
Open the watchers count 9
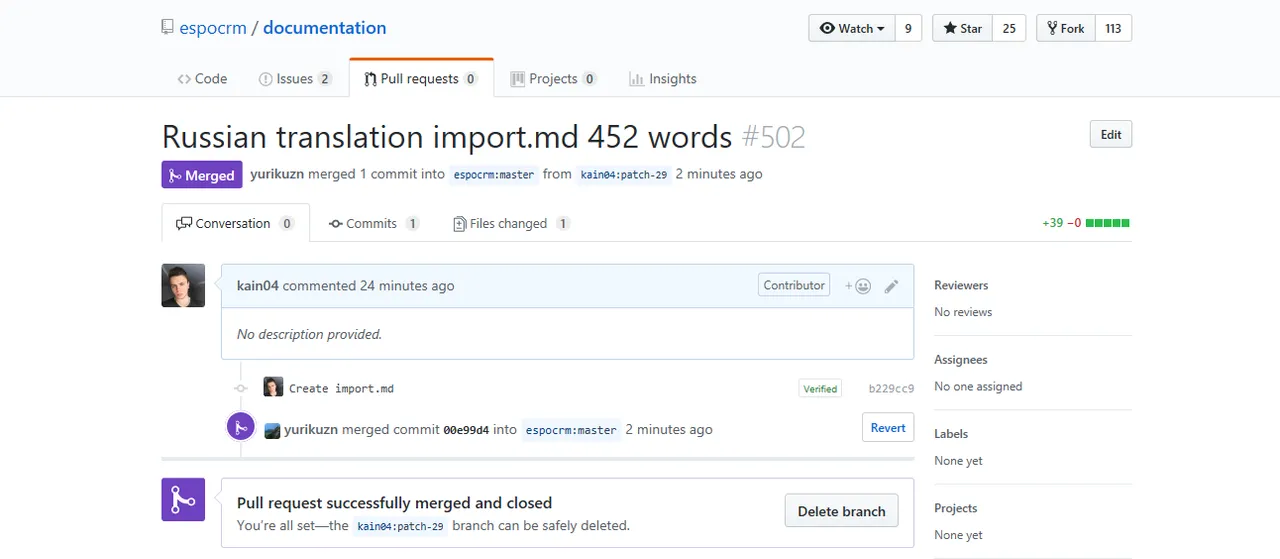(x=908, y=28)
